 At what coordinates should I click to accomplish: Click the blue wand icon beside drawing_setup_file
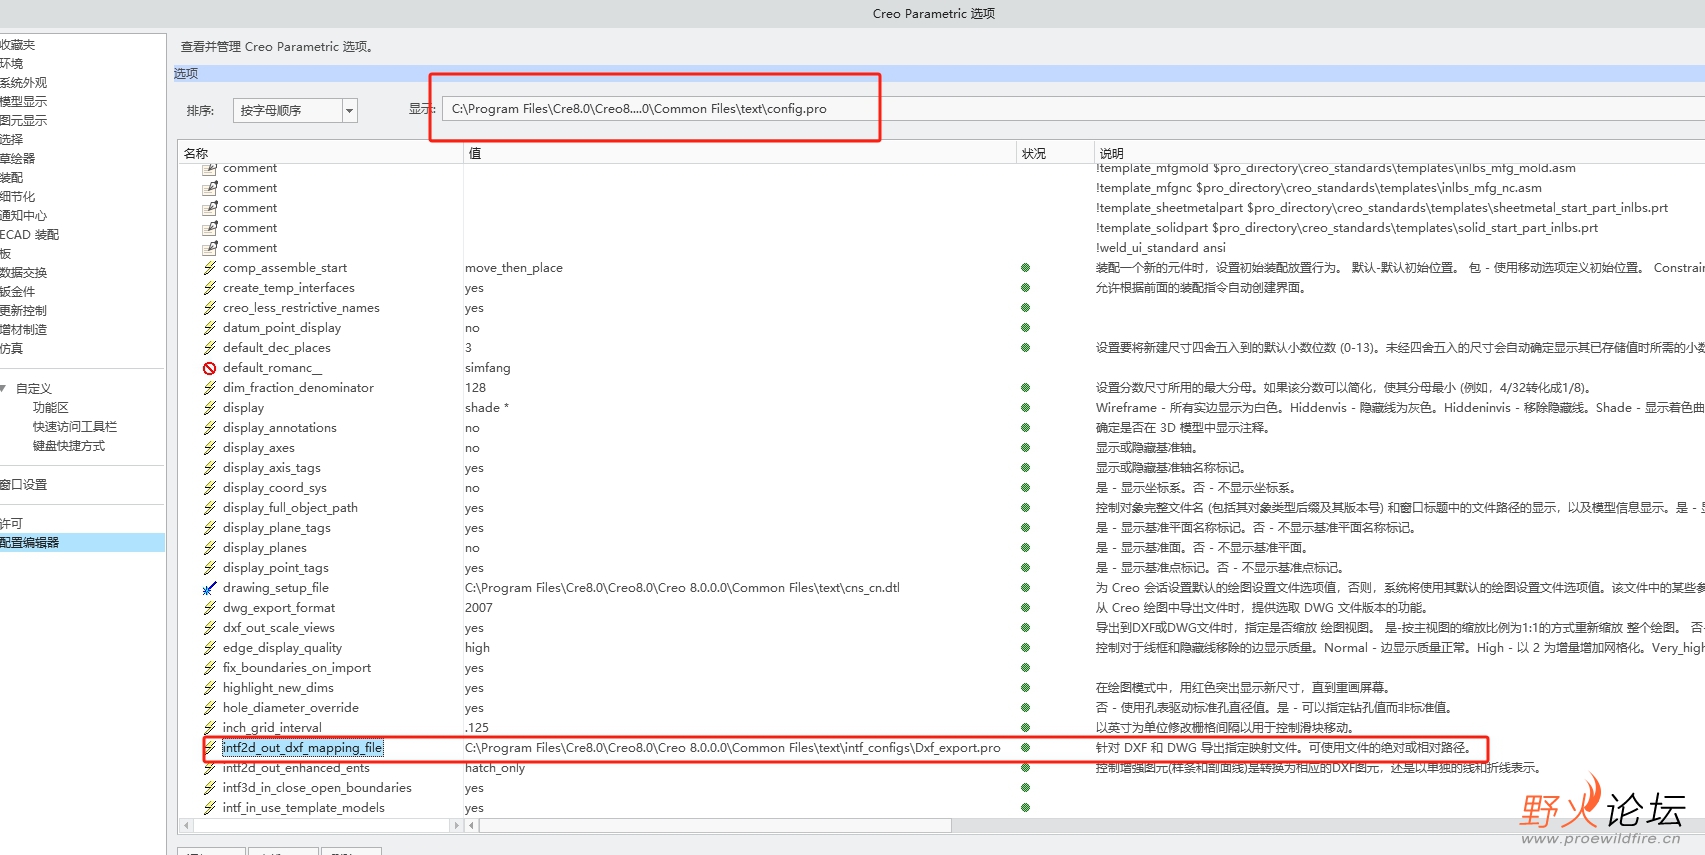pos(210,588)
